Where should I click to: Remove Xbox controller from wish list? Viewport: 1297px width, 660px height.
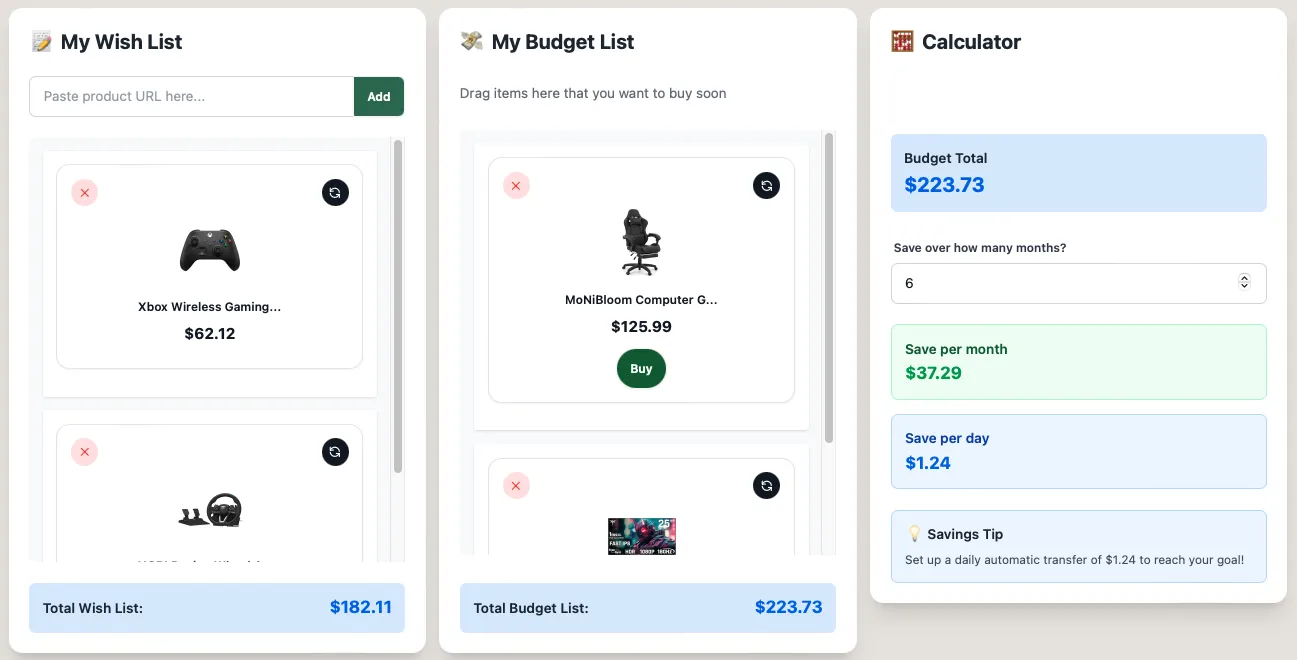(85, 192)
